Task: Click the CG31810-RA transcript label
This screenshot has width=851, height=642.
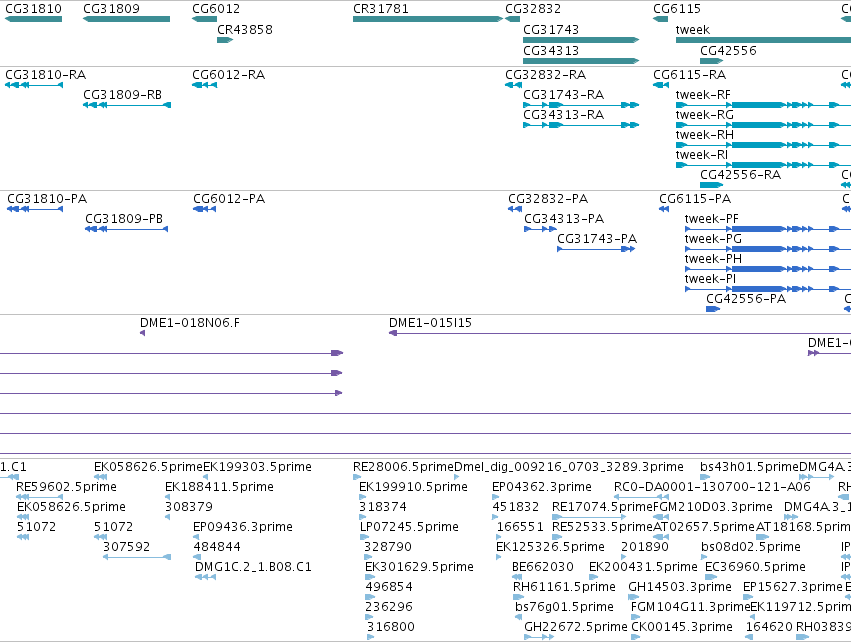Action: click(x=46, y=74)
